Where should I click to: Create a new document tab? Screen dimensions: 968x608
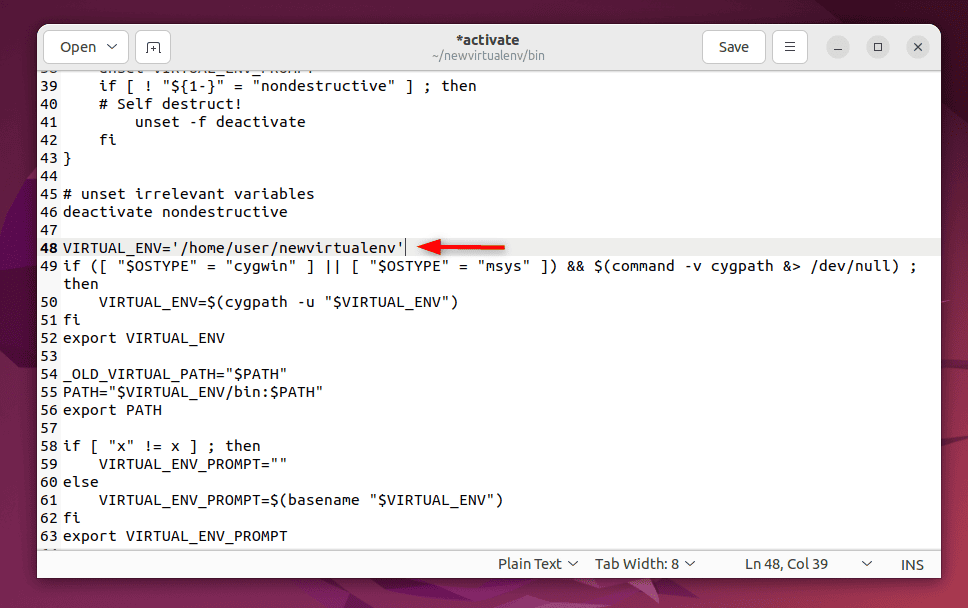(153, 47)
